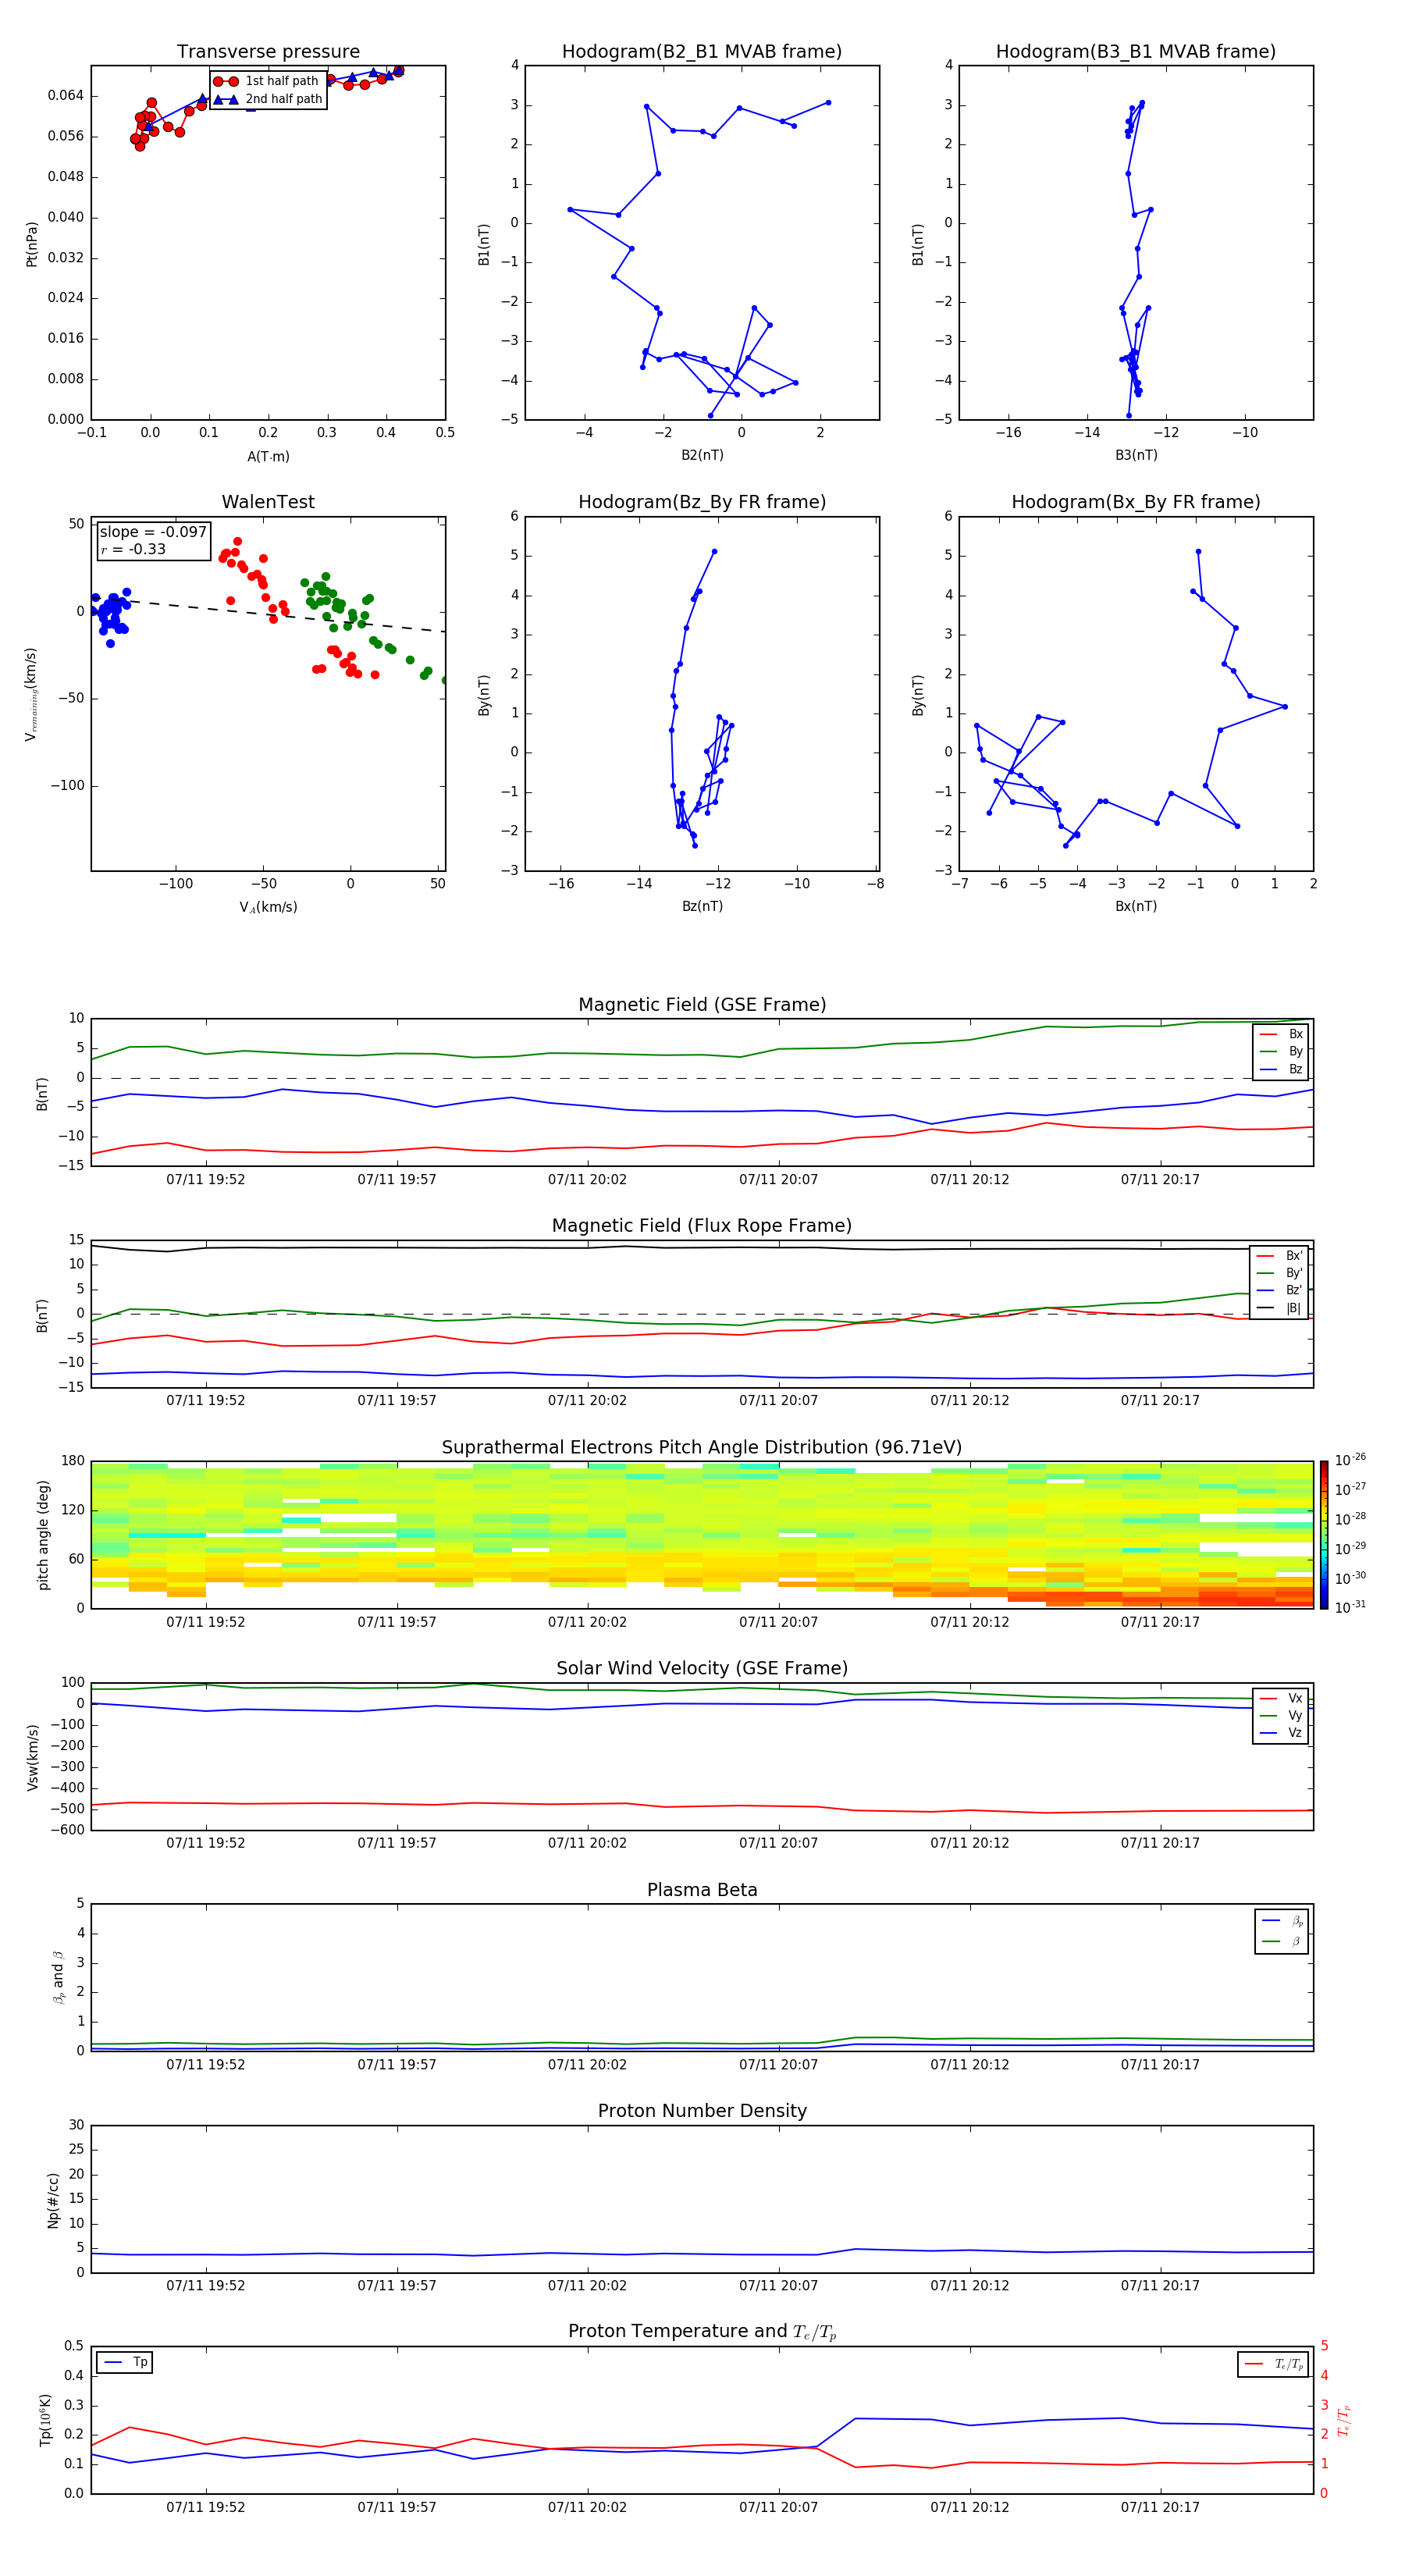Viewport: 1405px width, 2576px height.
Task: Select "Bz" in the GSE magnetic field legend
Action: (1282, 1070)
